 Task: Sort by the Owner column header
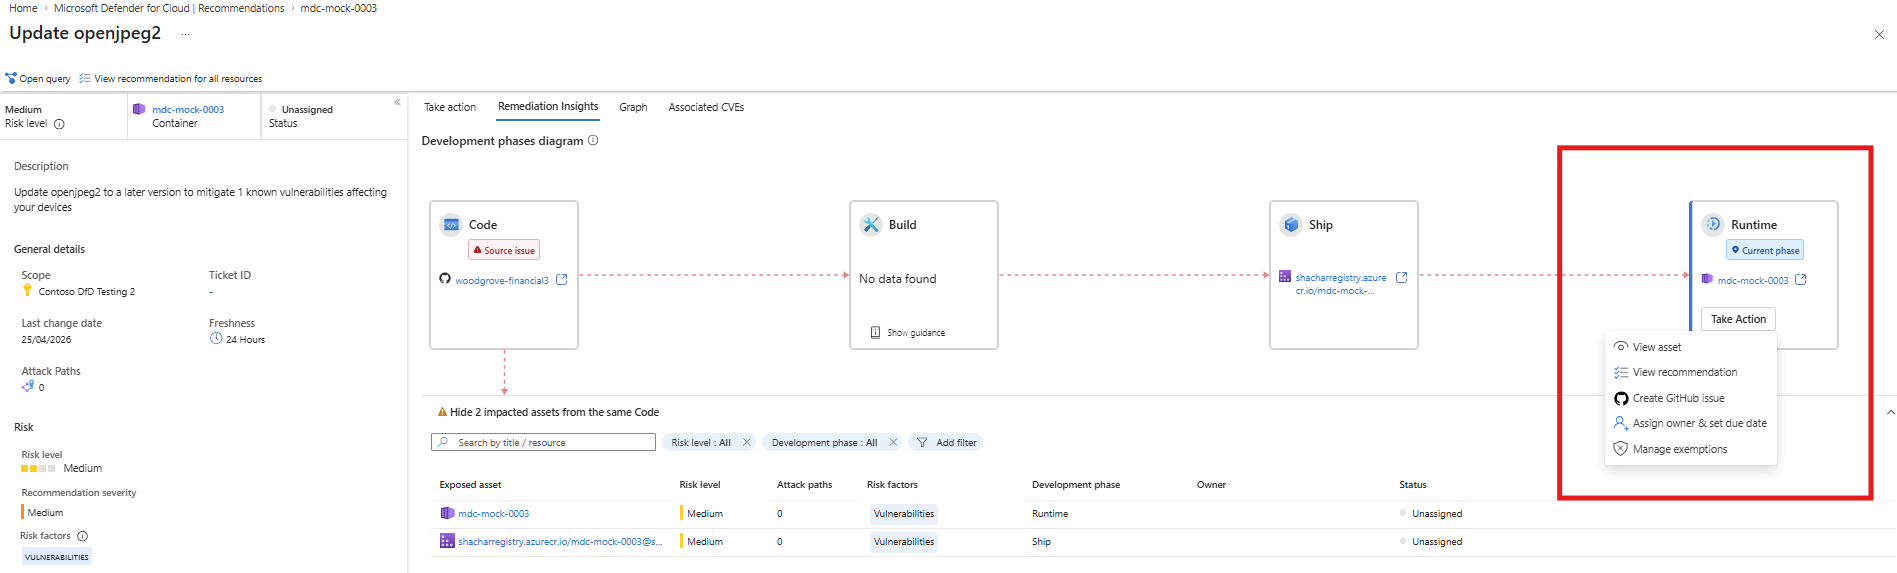(x=1211, y=485)
